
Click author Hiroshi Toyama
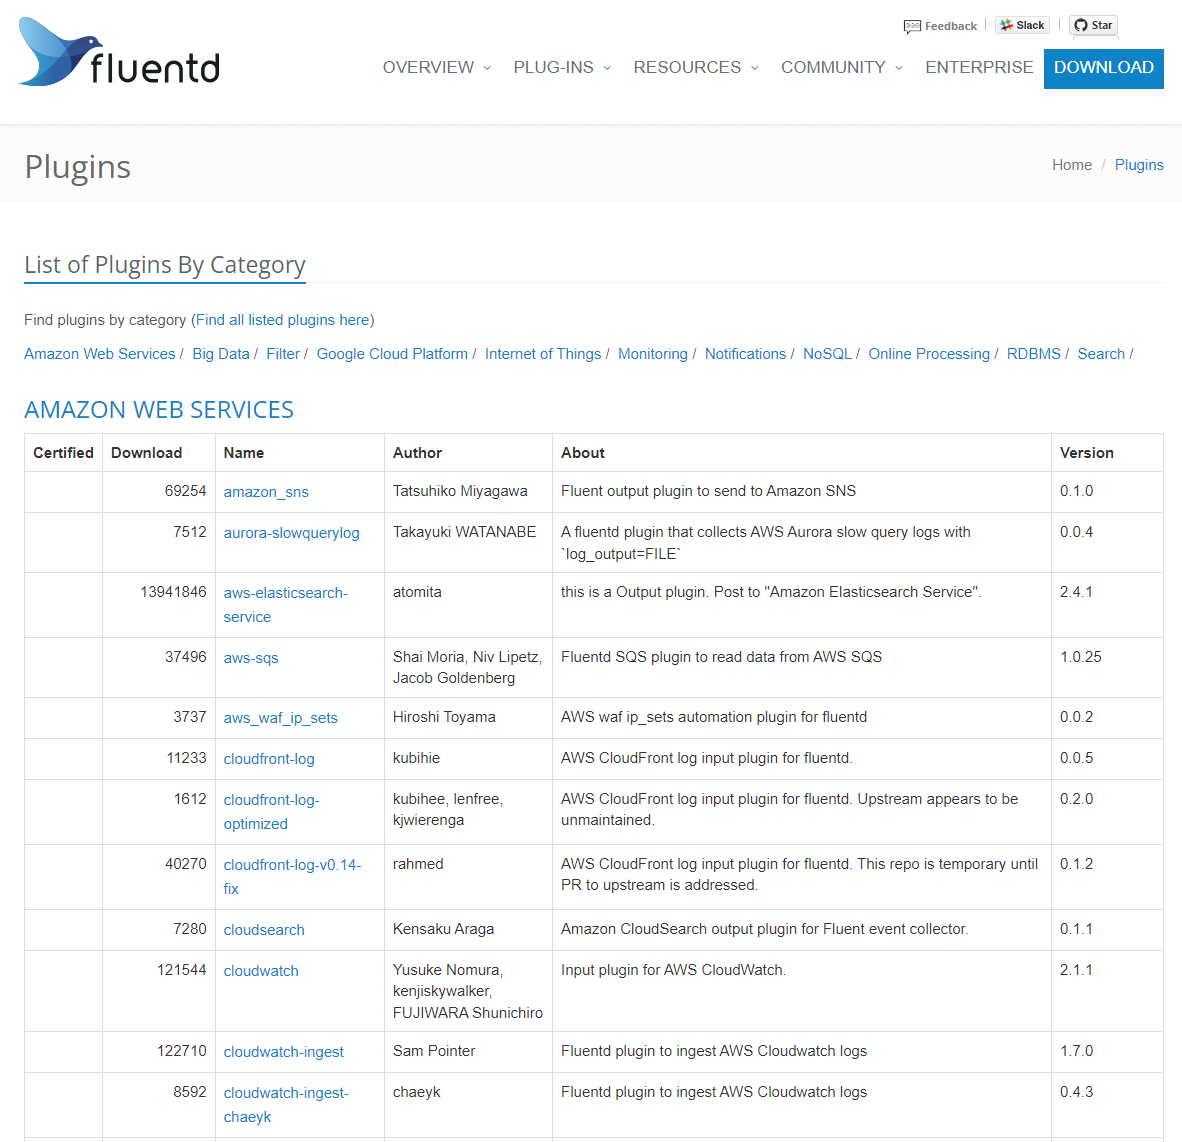click(444, 717)
